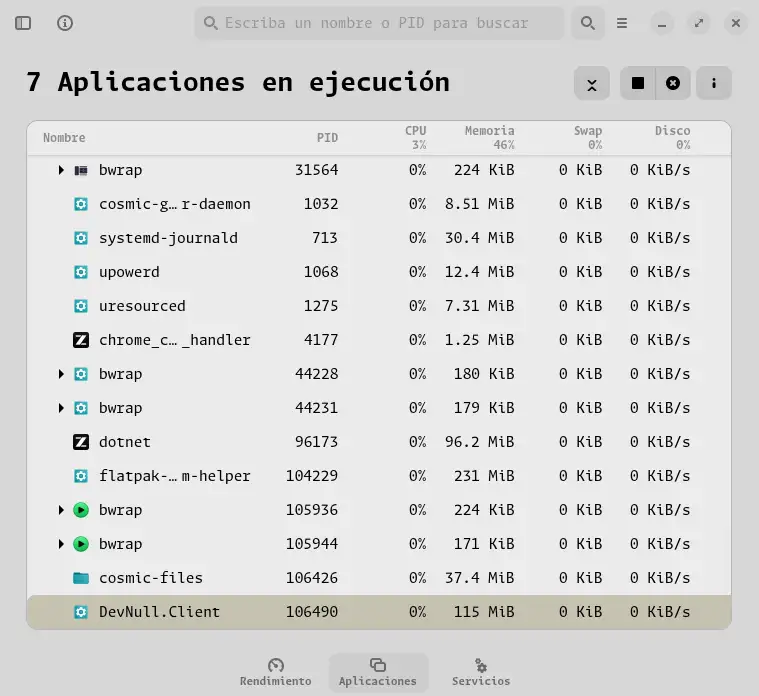Click PID value 1032
Viewport: 759px width, 696px height.
tap(321, 204)
